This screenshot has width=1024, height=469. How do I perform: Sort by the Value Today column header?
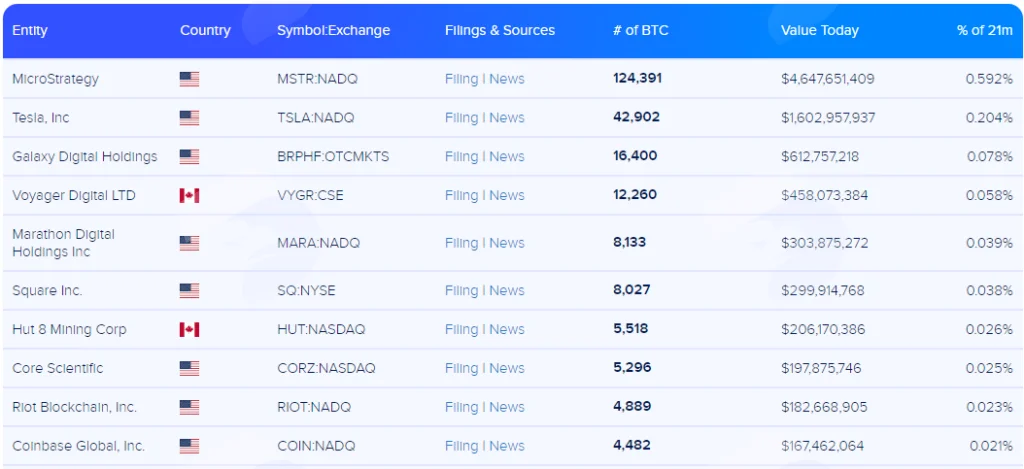(820, 30)
